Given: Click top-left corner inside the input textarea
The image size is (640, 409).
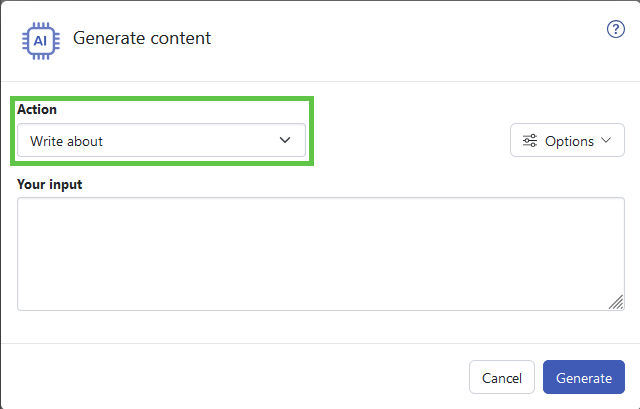Looking at the screenshot, I should 22,203.
